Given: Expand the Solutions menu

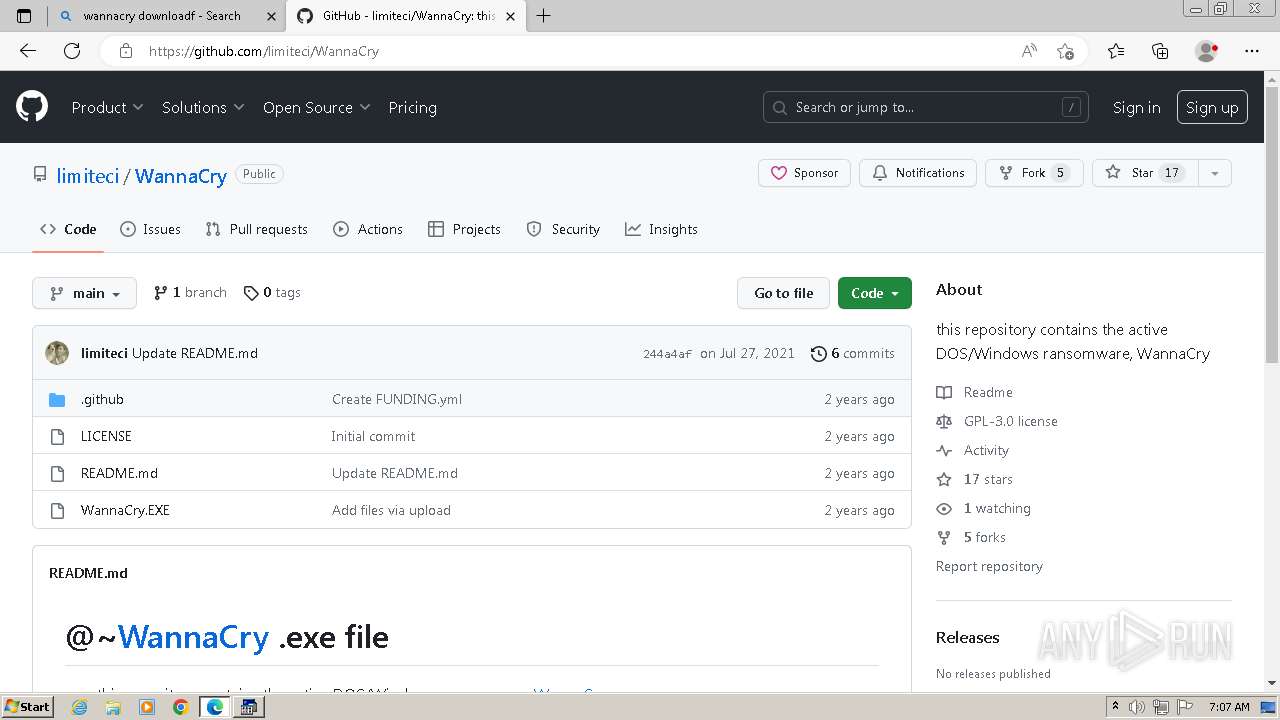Looking at the screenshot, I should point(203,107).
